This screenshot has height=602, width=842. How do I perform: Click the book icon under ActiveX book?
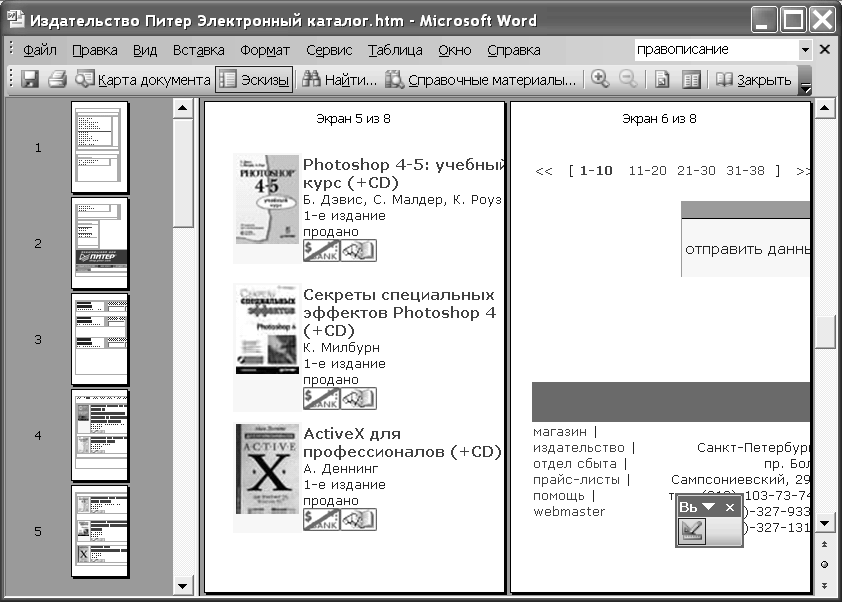coord(358,519)
